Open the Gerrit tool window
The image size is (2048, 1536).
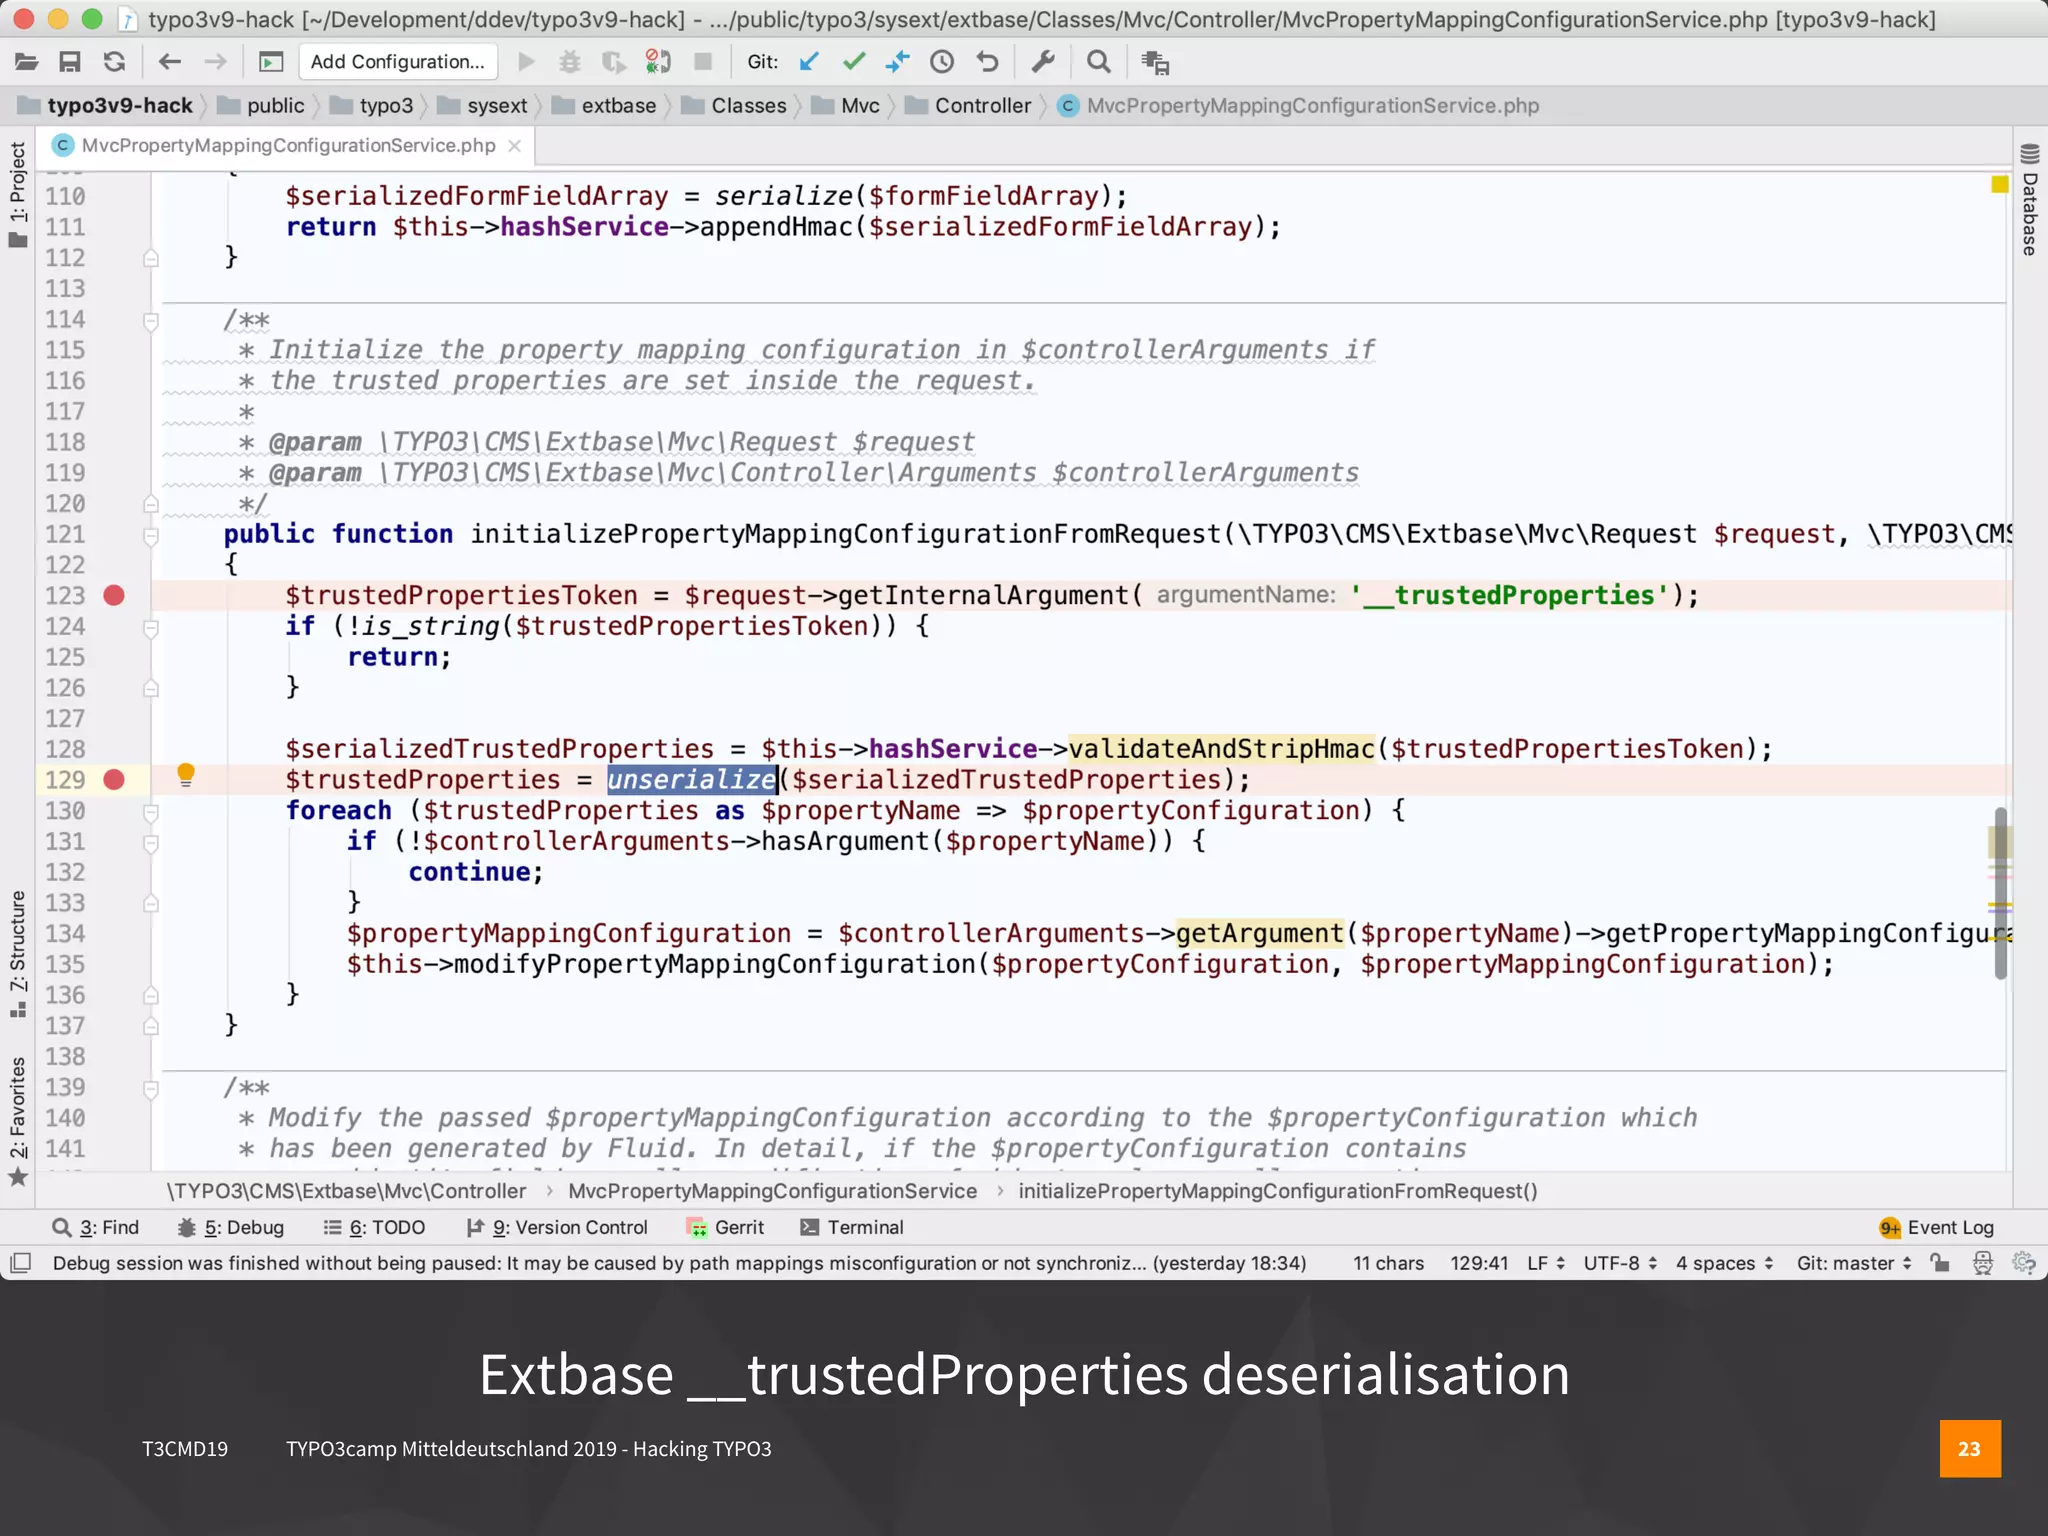click(x=726, y=1228)
